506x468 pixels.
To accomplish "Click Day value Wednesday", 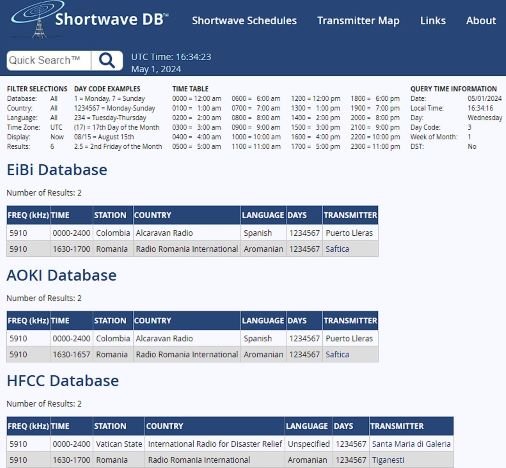I will coord(485,118).
